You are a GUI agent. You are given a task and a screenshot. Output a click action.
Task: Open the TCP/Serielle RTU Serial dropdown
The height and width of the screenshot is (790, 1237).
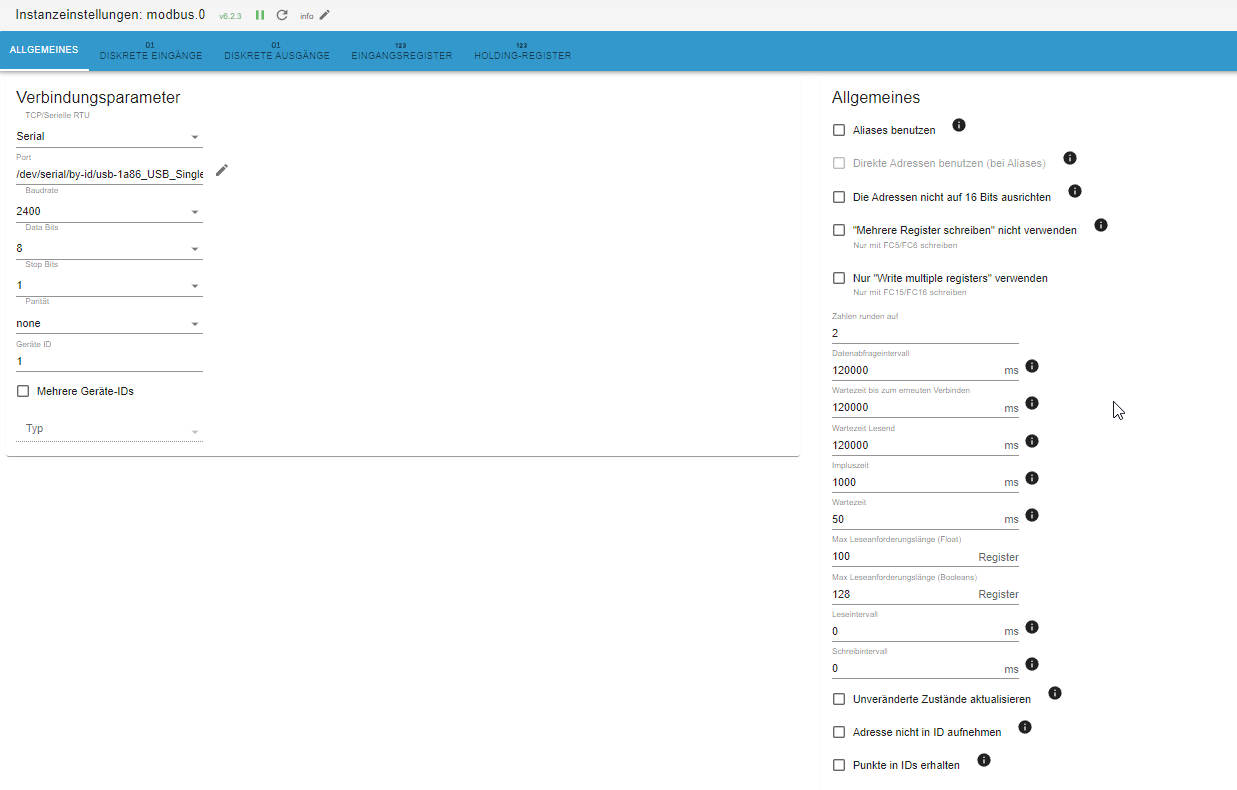point(109,136)
